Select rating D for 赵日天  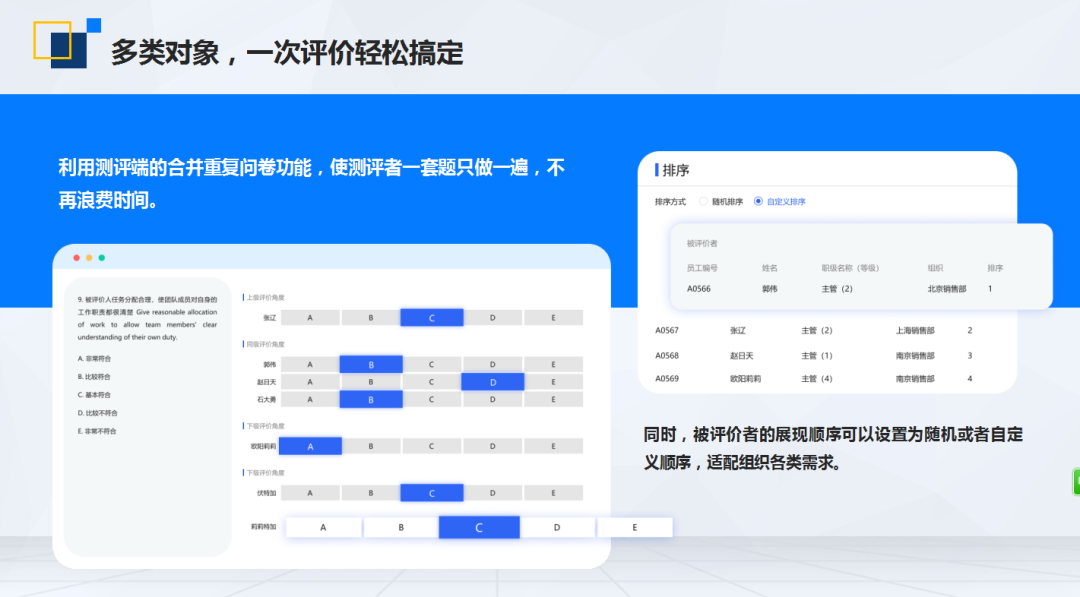[491, 381]
